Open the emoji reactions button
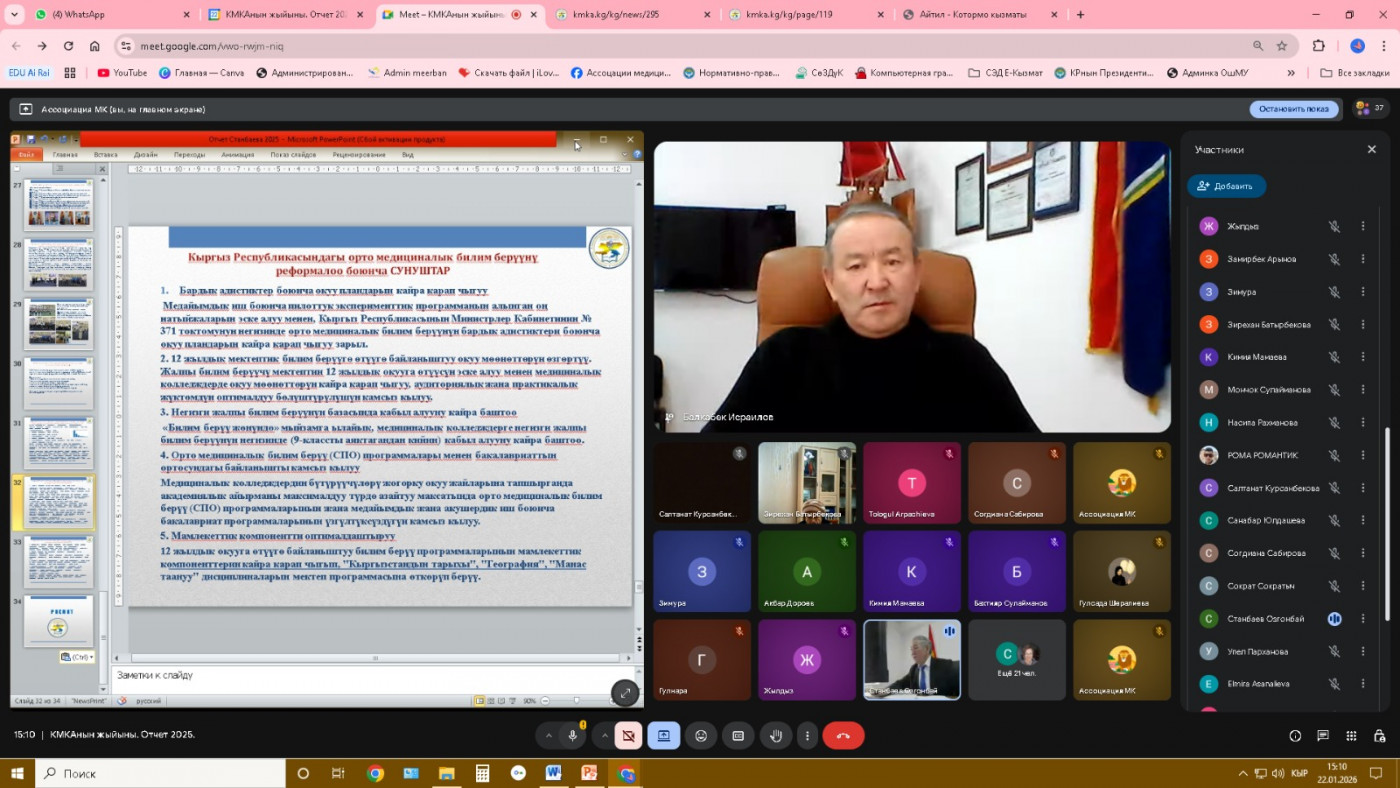This screenshot has width=1400, height=788. coord(701,736)
